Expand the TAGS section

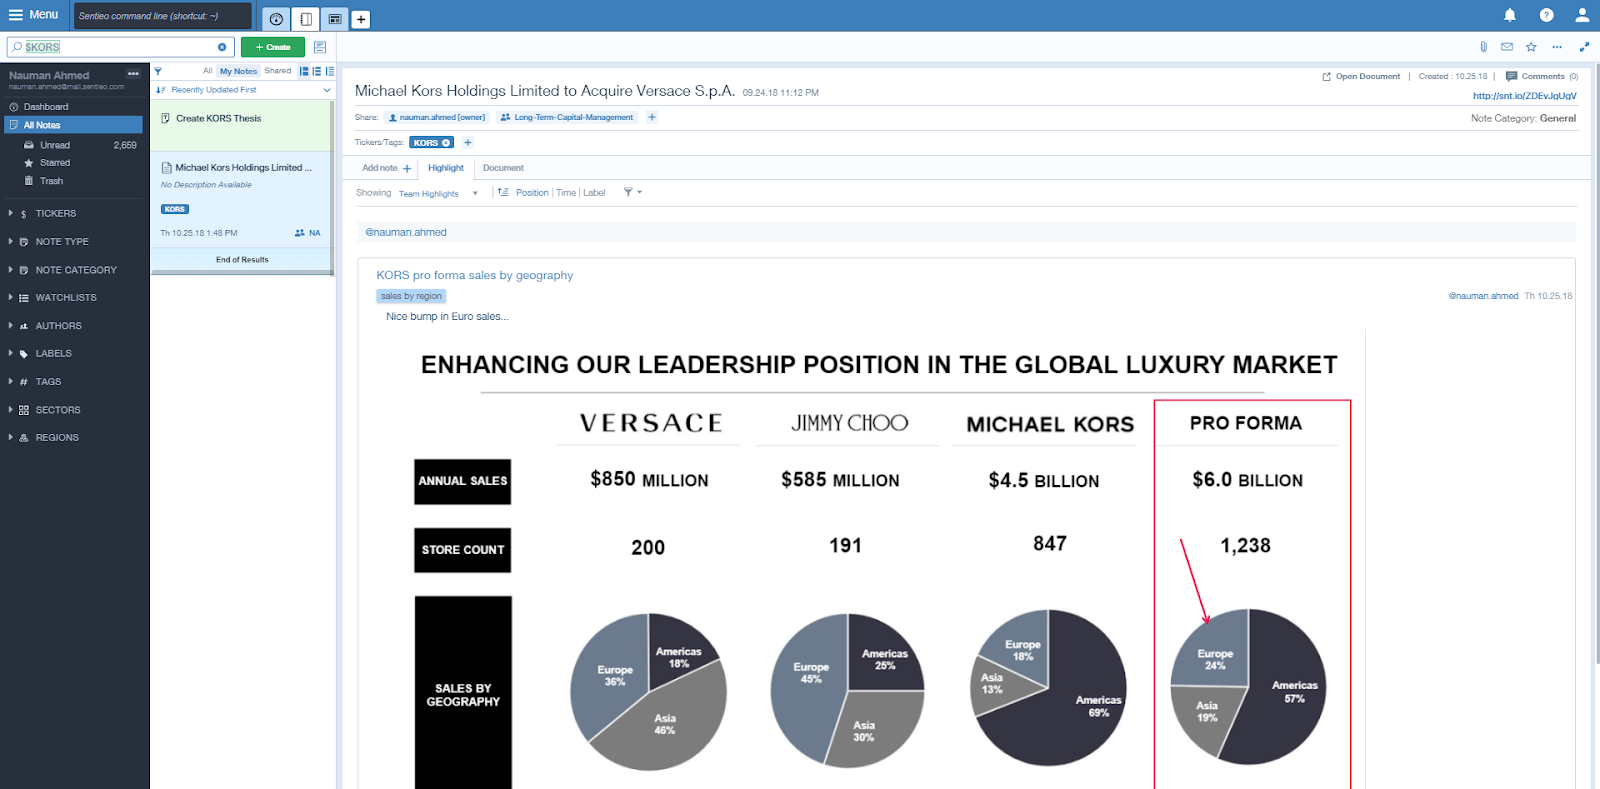tap(48, 382)
